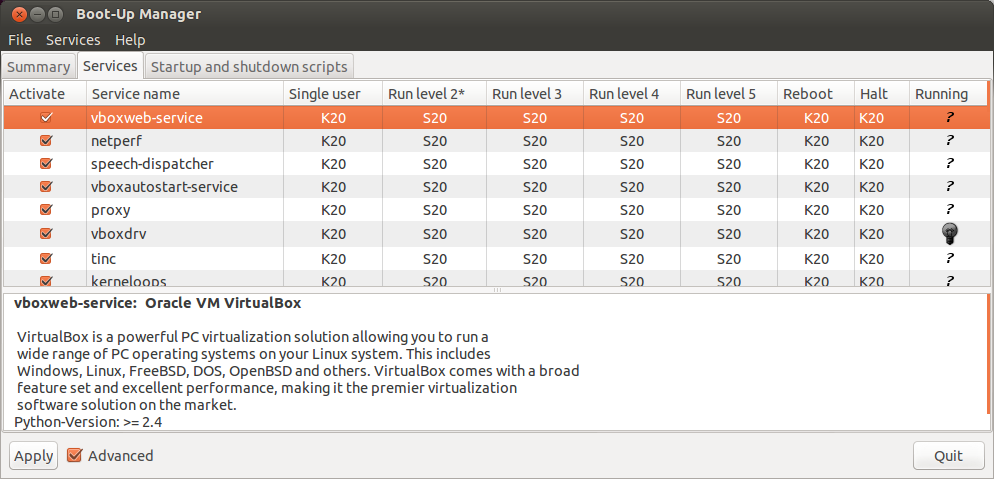Open the Services menu
This screenshot has height=479, width=994.
pyautogui.click(x=73, y=40)
